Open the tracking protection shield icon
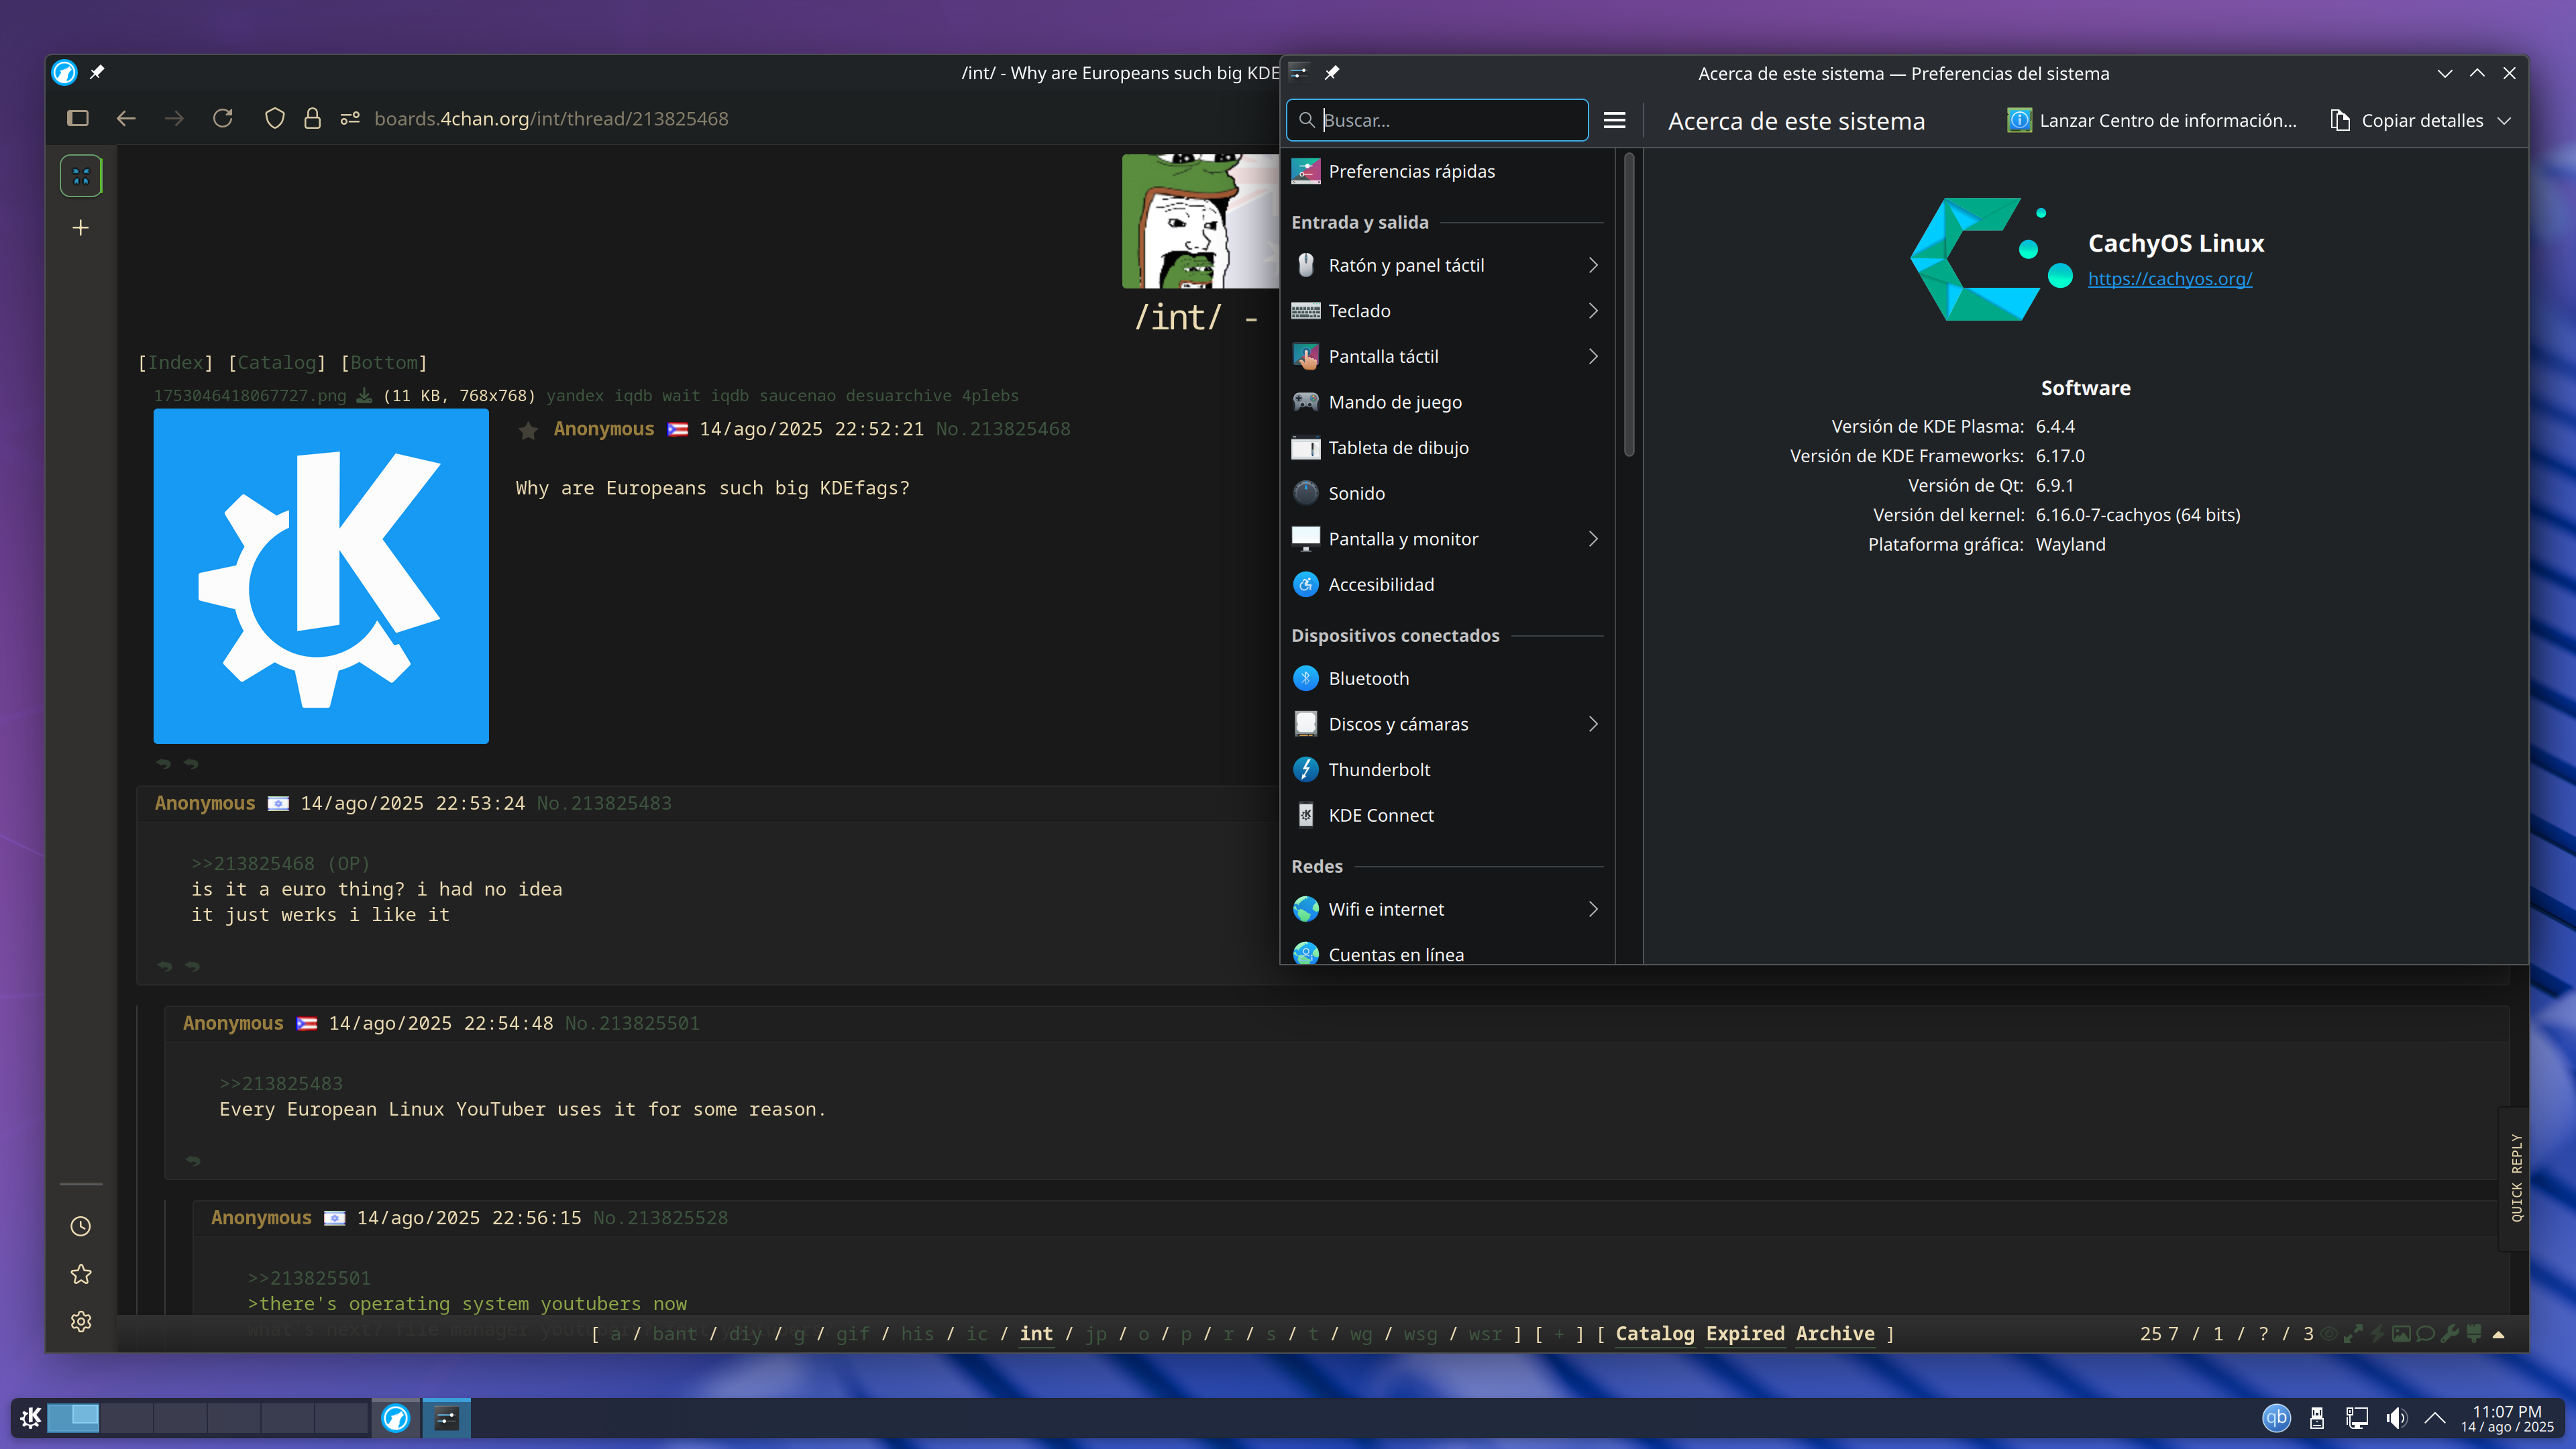This screenshot has height=1449, width=2576. click(275, 119)
